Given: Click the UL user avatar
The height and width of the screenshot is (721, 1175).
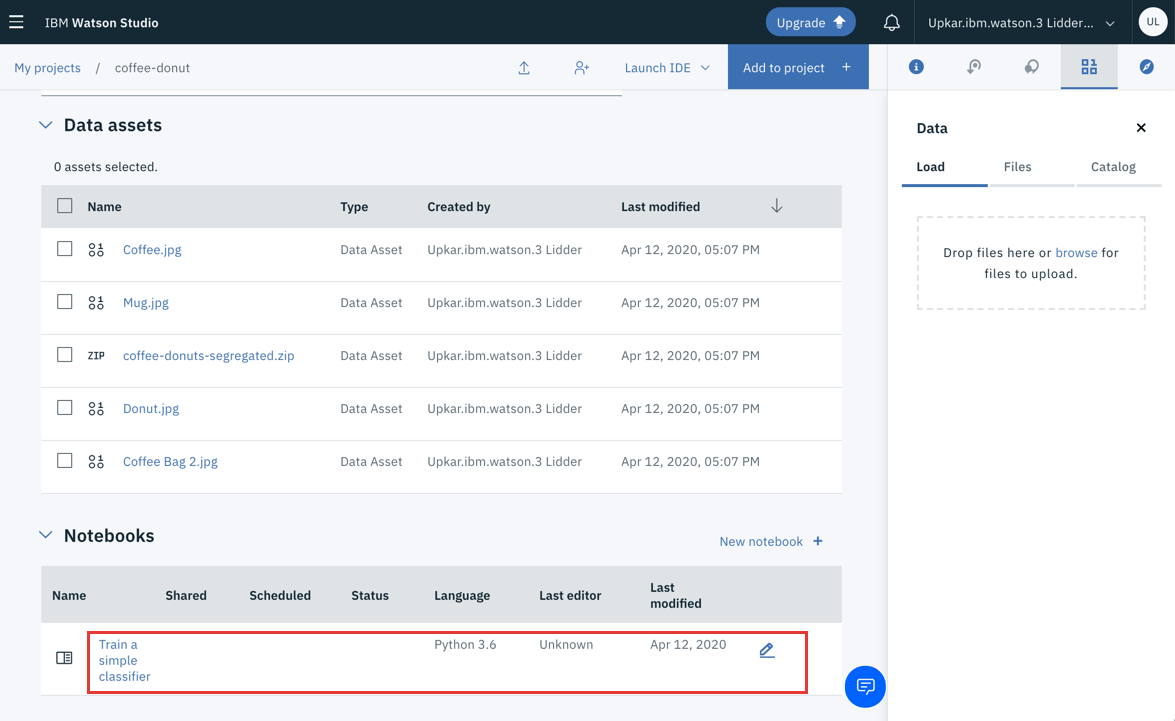Looking at the screenshot, I should [x=1153, y=22].
